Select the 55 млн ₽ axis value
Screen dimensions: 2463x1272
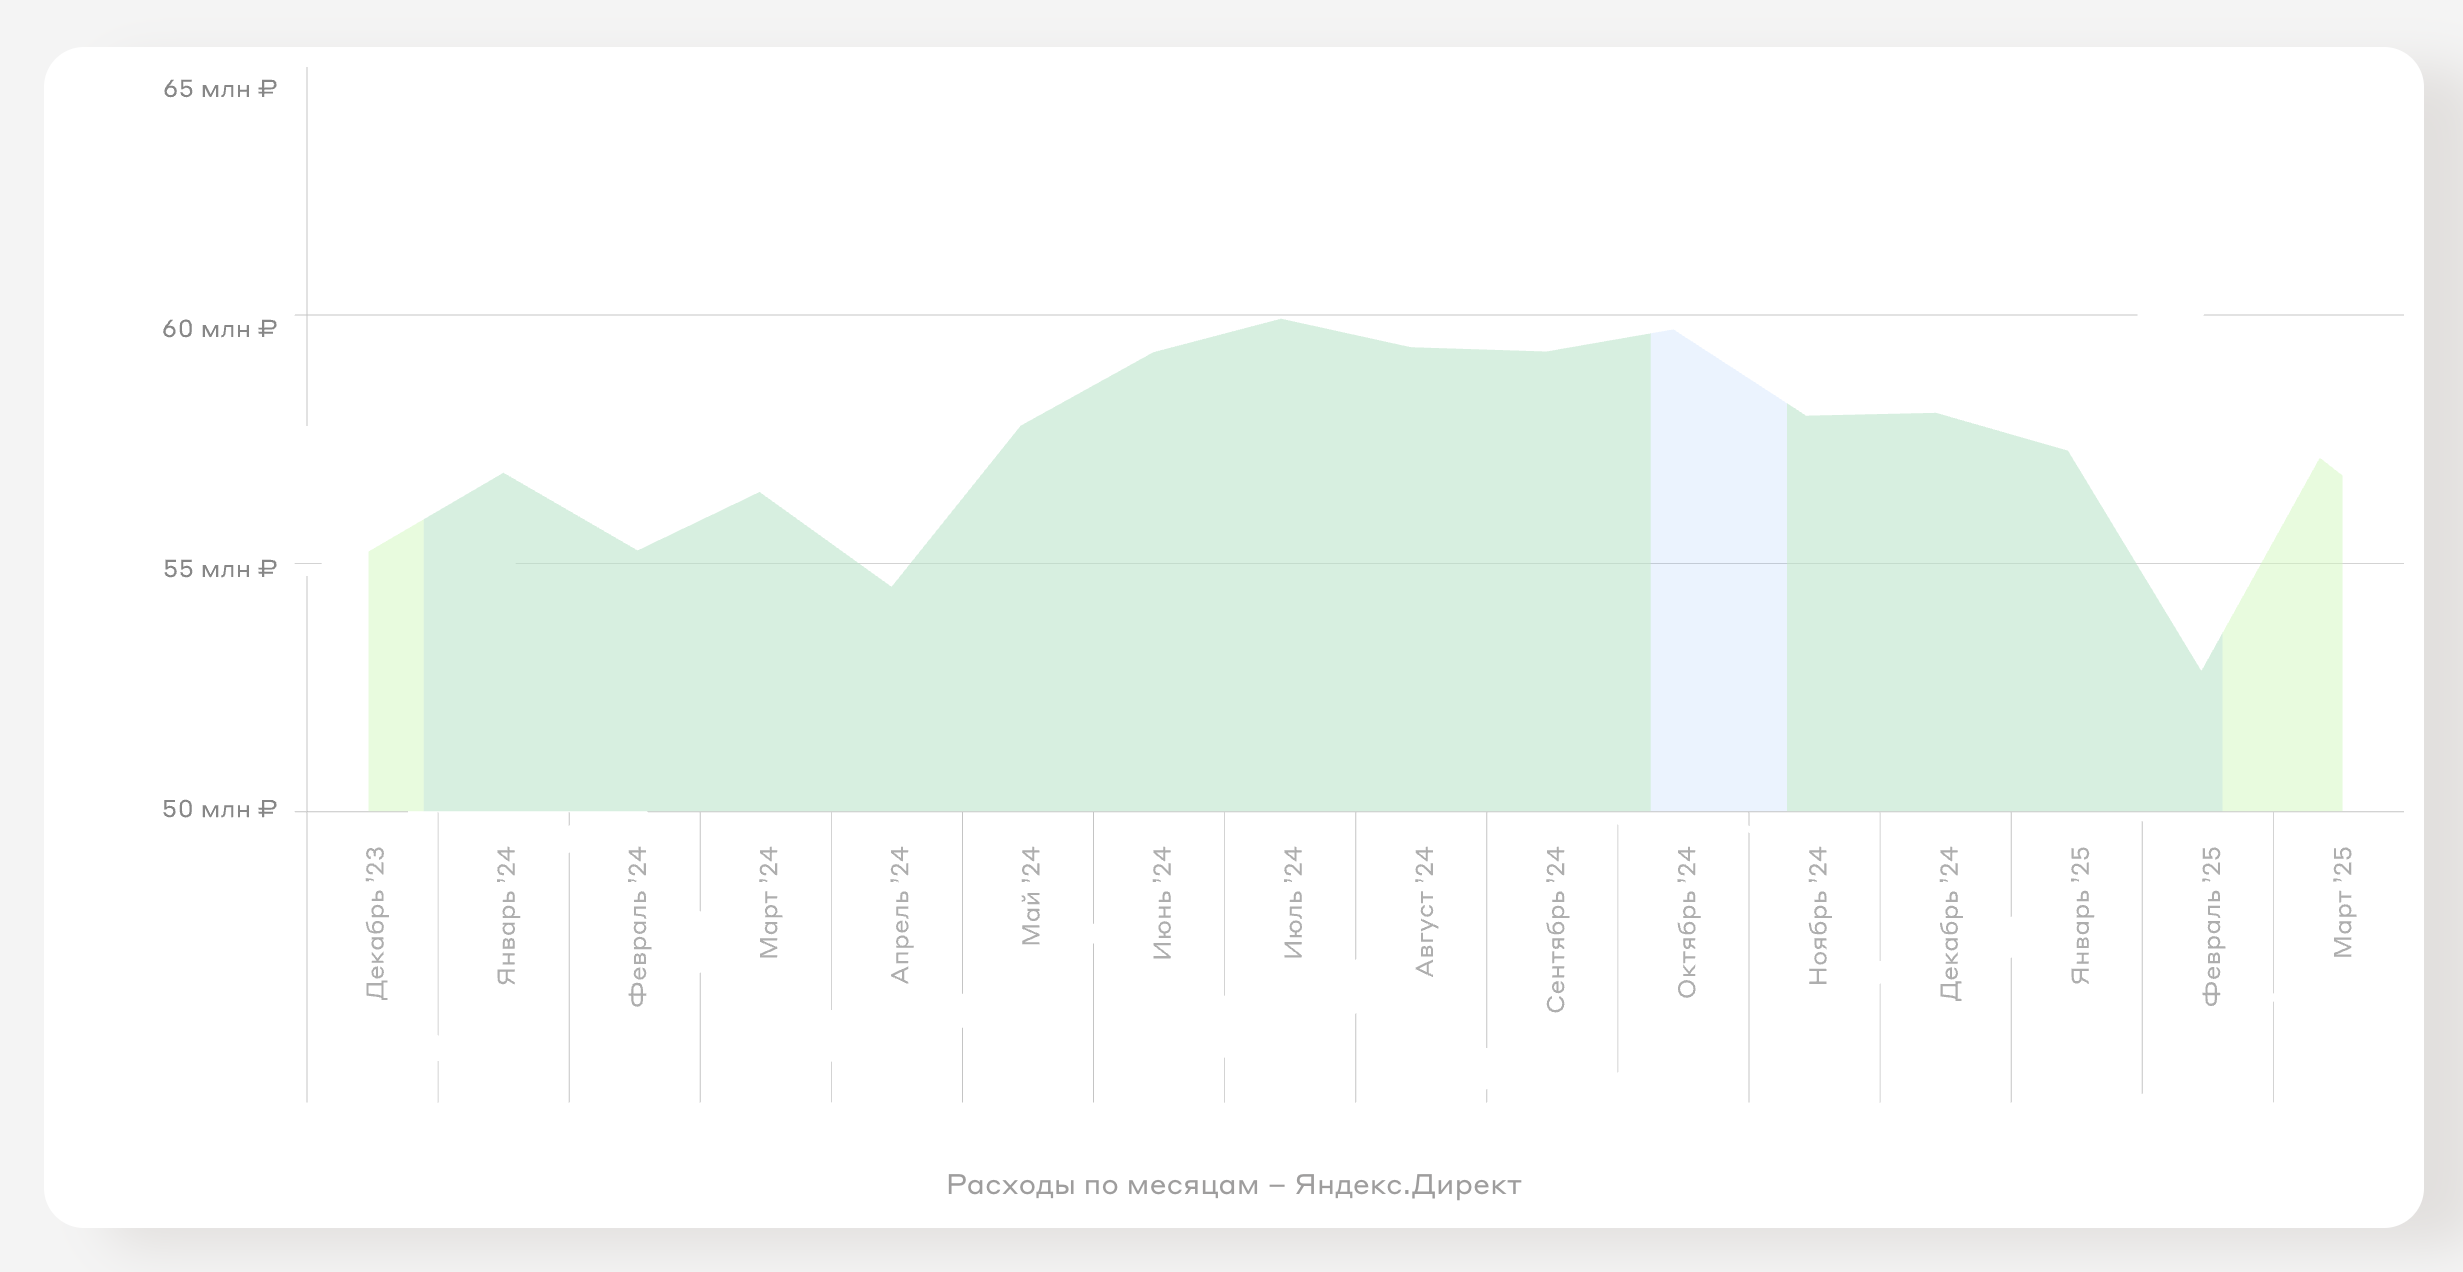pyautogui.click(x=220, y=569)
